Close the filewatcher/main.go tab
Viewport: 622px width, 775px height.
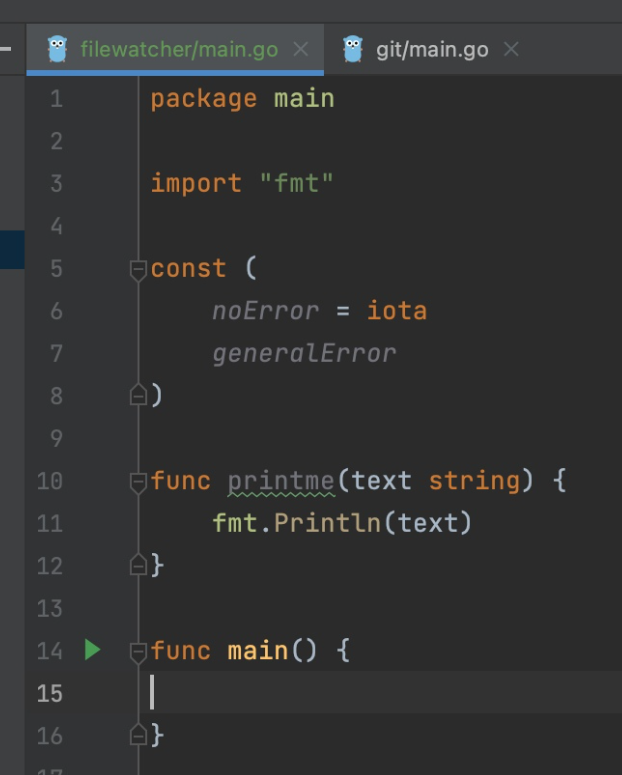pos(301,49)
